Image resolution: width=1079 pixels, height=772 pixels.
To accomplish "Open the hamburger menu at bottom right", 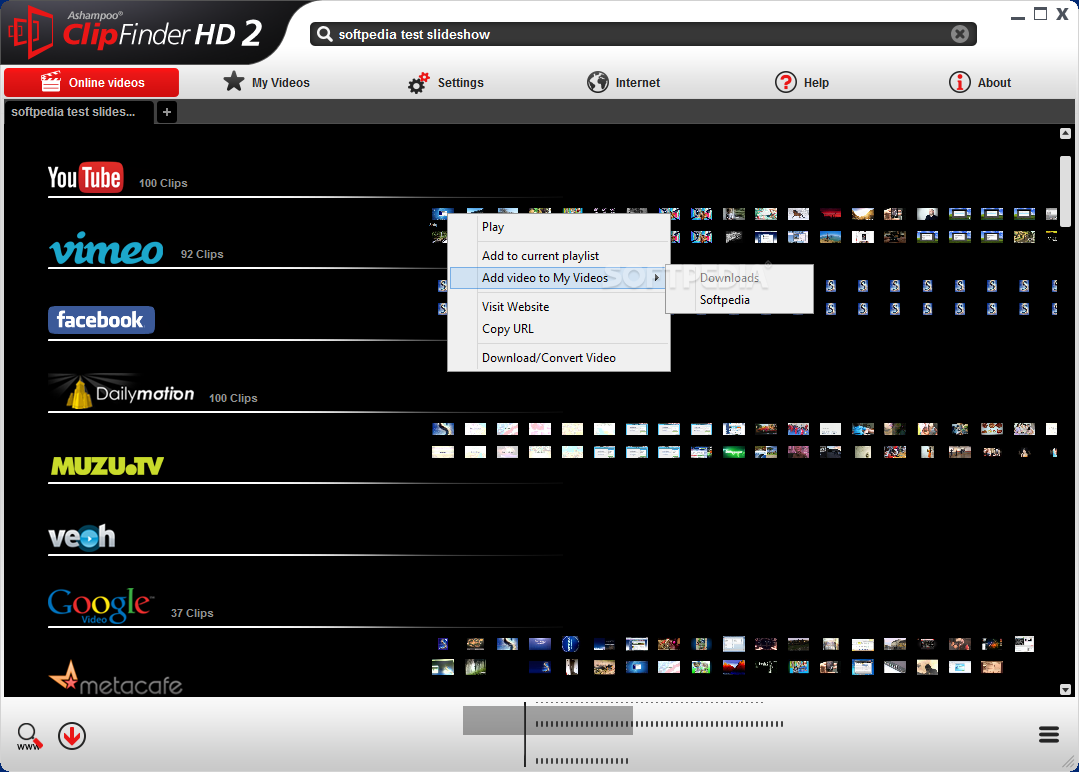I will [x=1049, y=735].
